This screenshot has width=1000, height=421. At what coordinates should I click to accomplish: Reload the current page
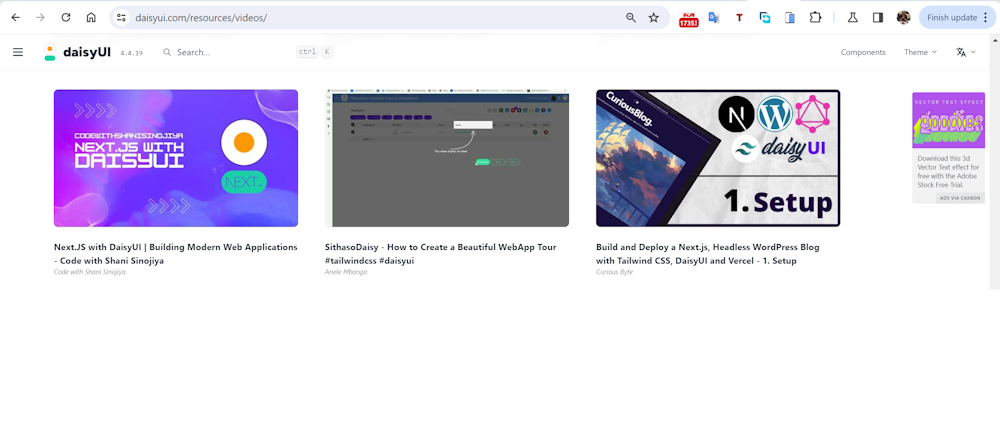[66, 18]
